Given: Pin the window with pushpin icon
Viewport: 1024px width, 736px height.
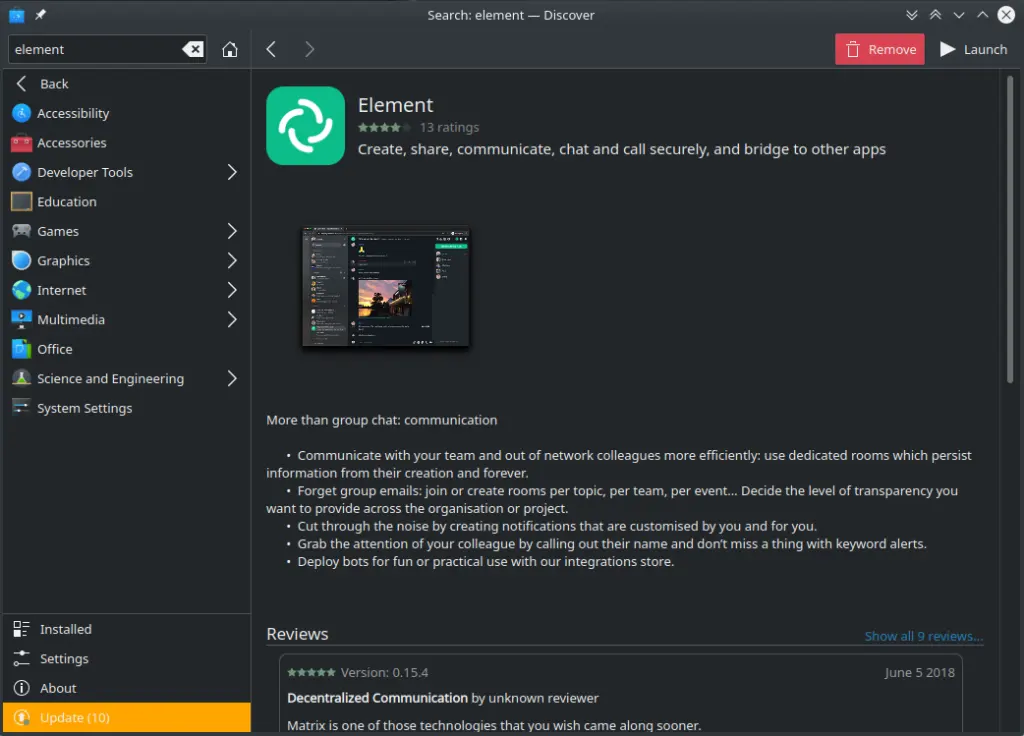Looking at the screenshot, I should click(x=40, y=15).
